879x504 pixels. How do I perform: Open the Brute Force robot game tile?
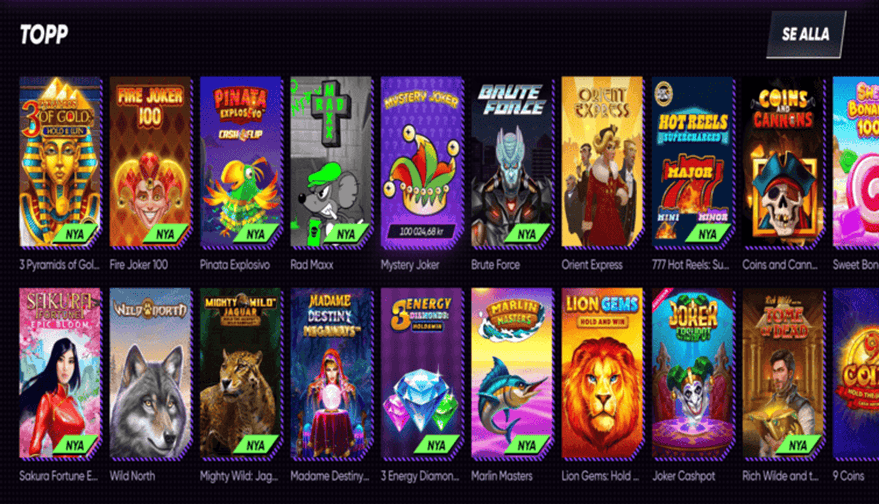pyautogui.click(x=512, y=162)
